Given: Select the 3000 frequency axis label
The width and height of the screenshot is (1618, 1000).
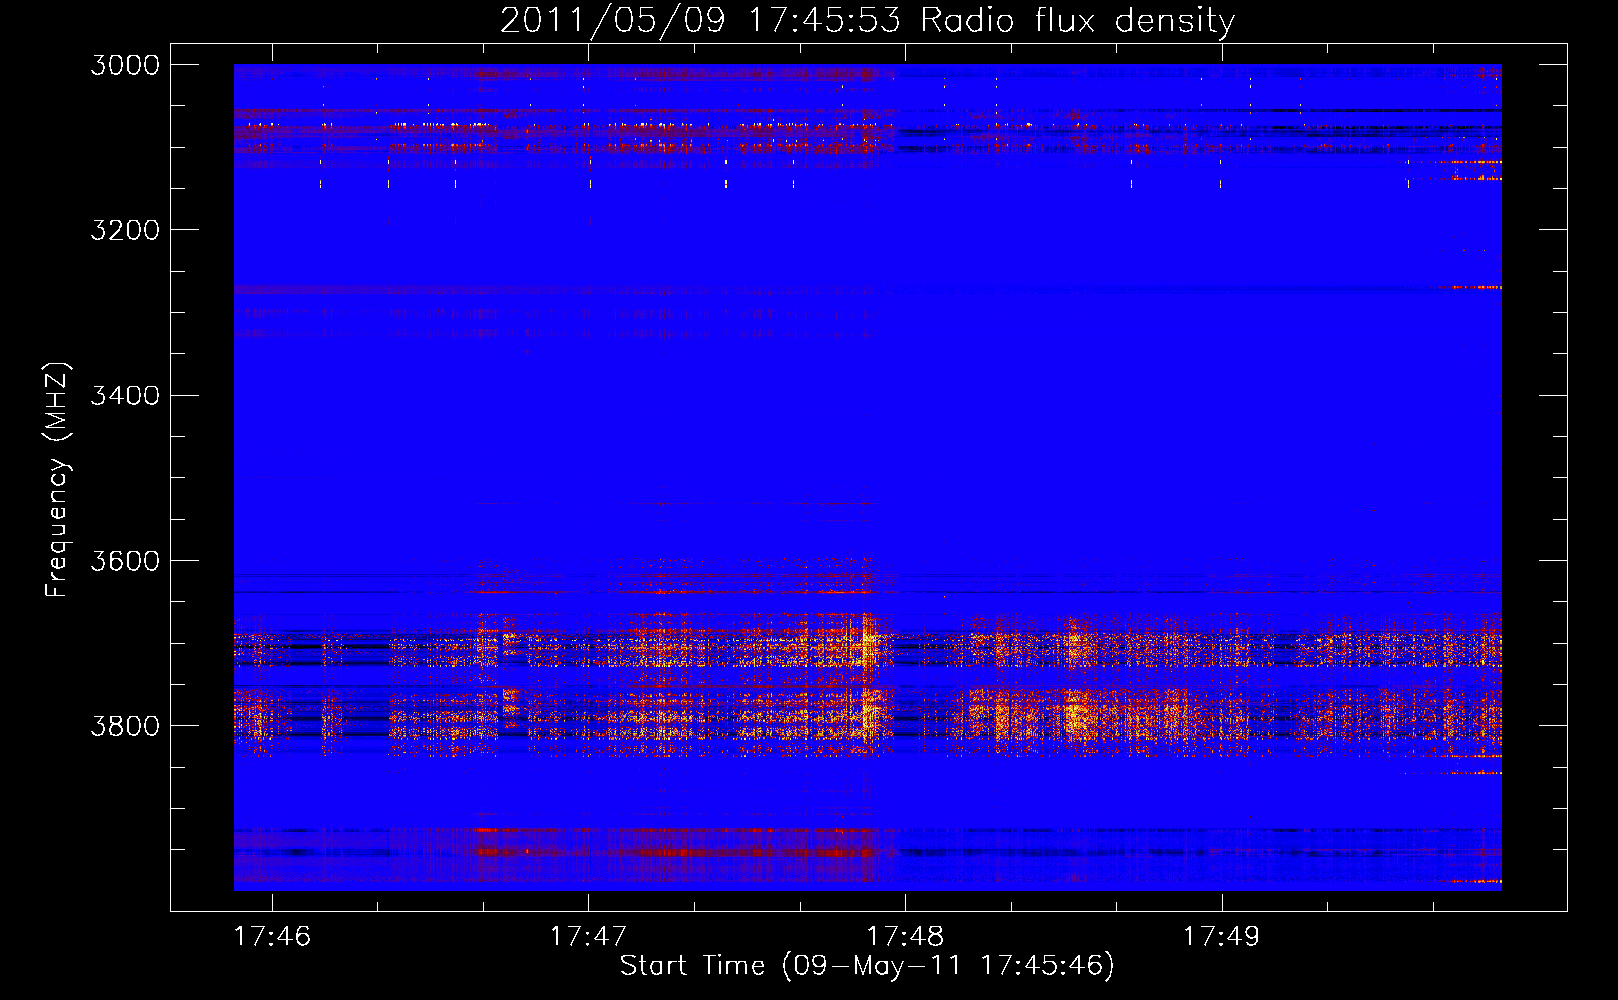Looking at the screenshot, I should point(125,65).
